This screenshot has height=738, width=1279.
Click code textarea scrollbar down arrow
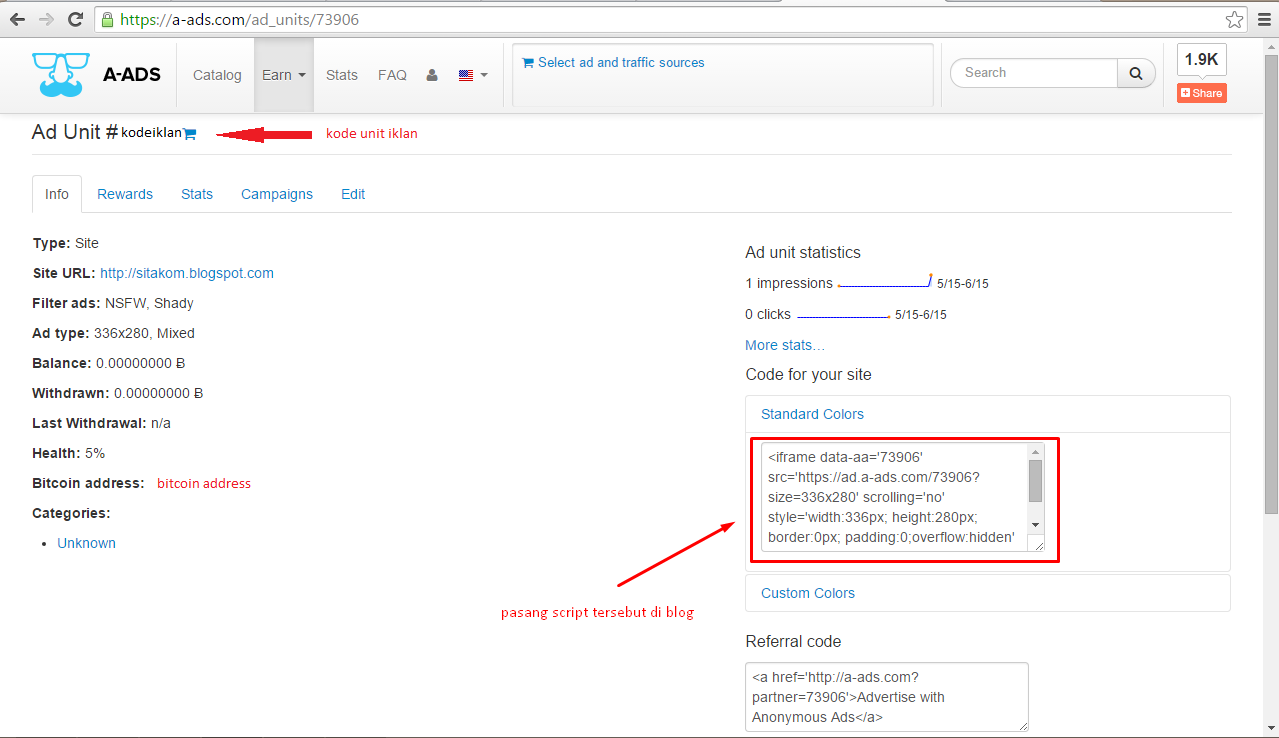click(1036, 524)
